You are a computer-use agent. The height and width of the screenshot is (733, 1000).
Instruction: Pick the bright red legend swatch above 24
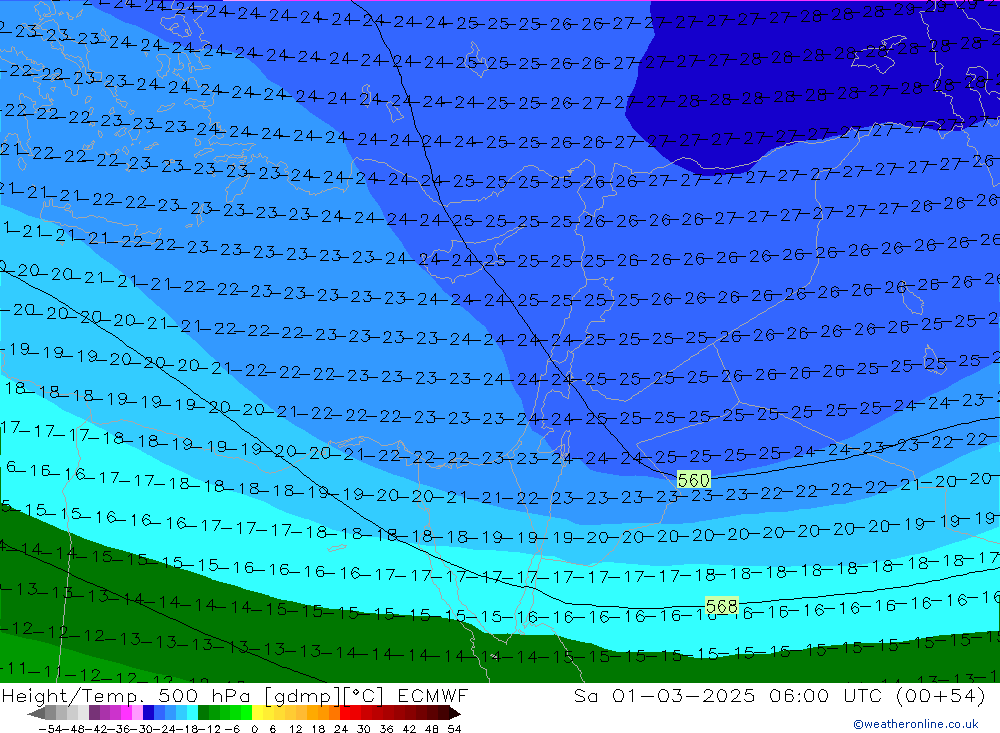coord(345,713)
